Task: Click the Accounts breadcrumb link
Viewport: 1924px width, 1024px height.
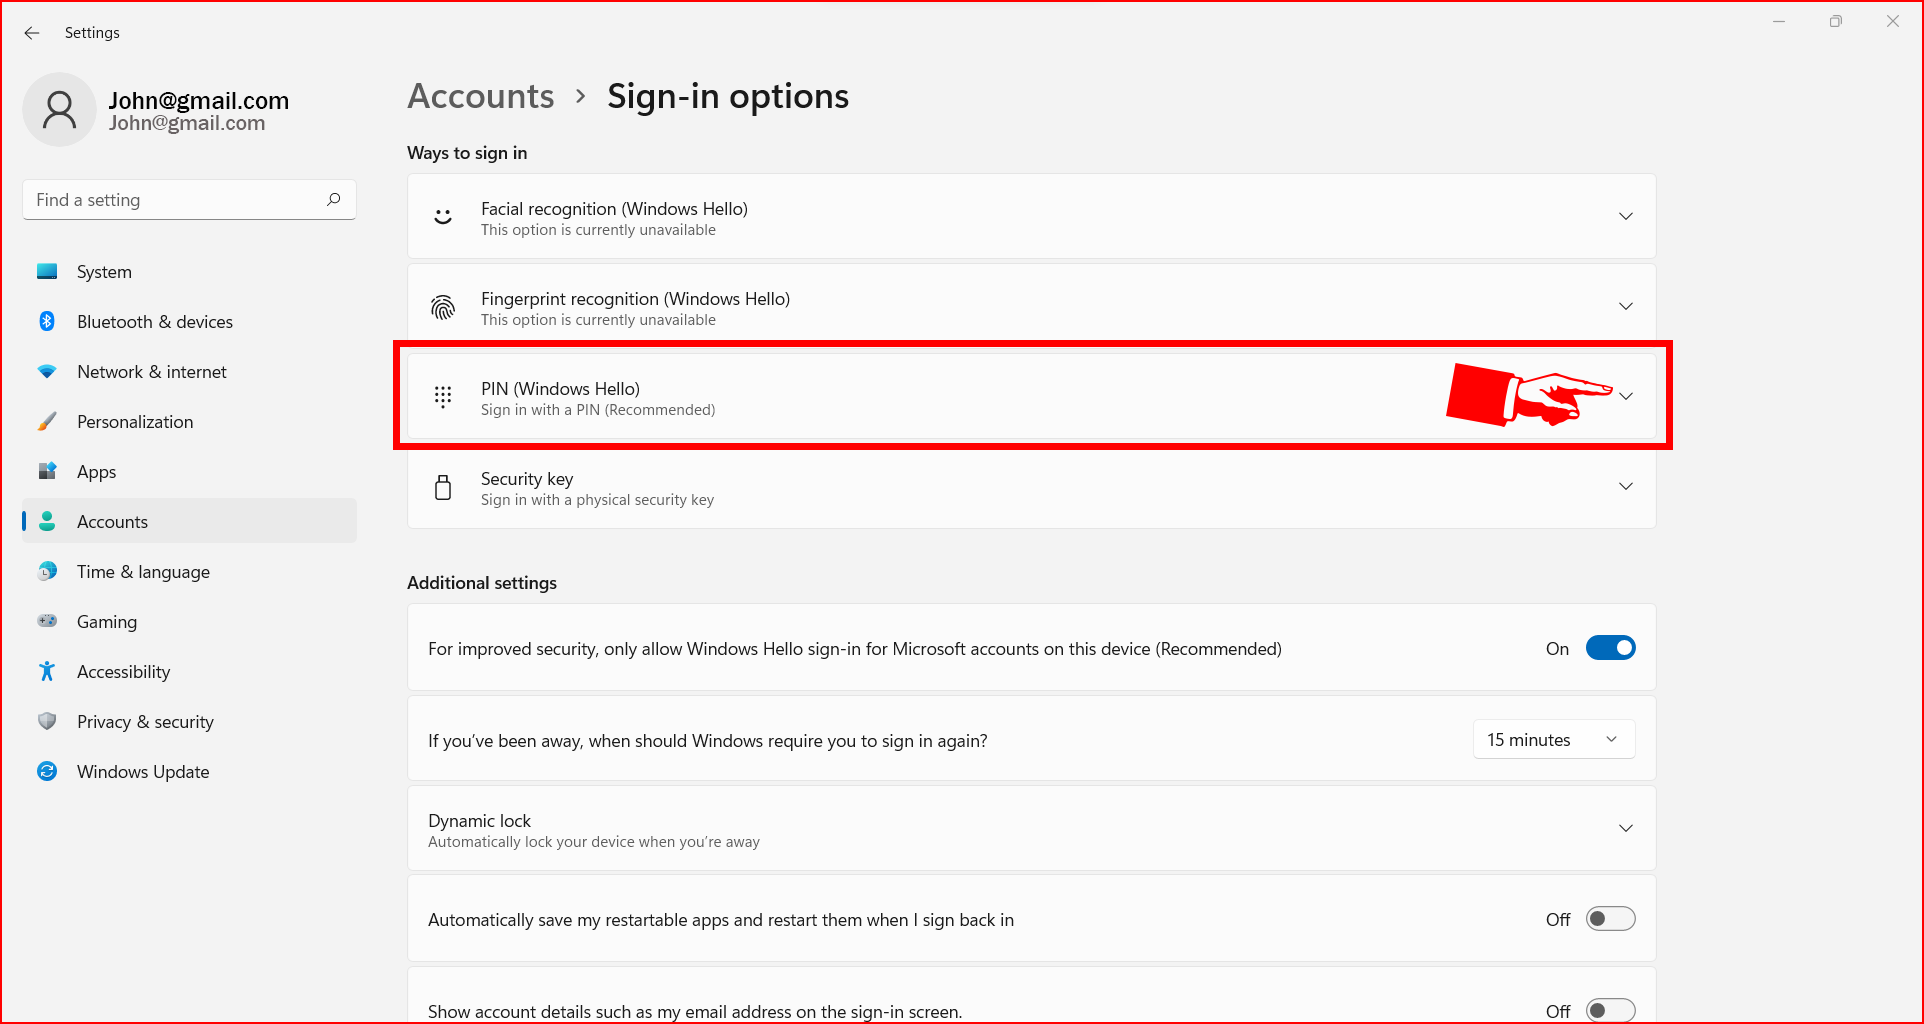Action: pyautogui.click(x=480, y=96)
